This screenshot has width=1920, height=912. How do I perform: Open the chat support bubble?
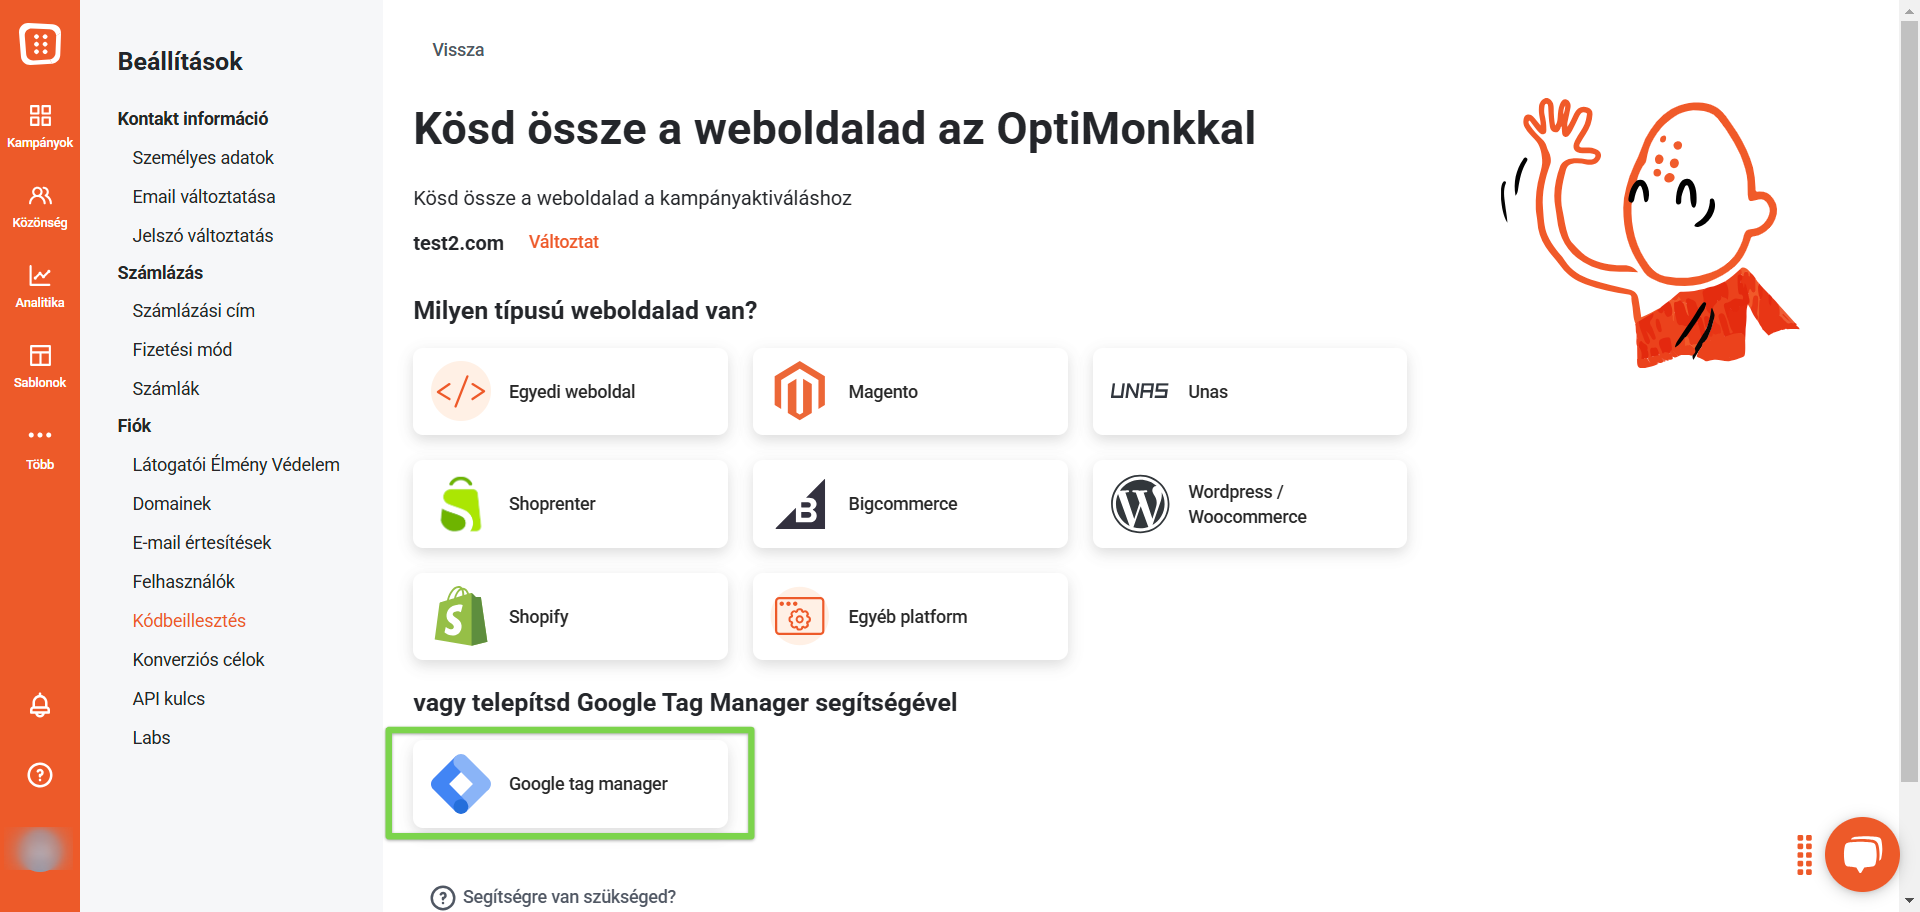tap(1861, 854)
